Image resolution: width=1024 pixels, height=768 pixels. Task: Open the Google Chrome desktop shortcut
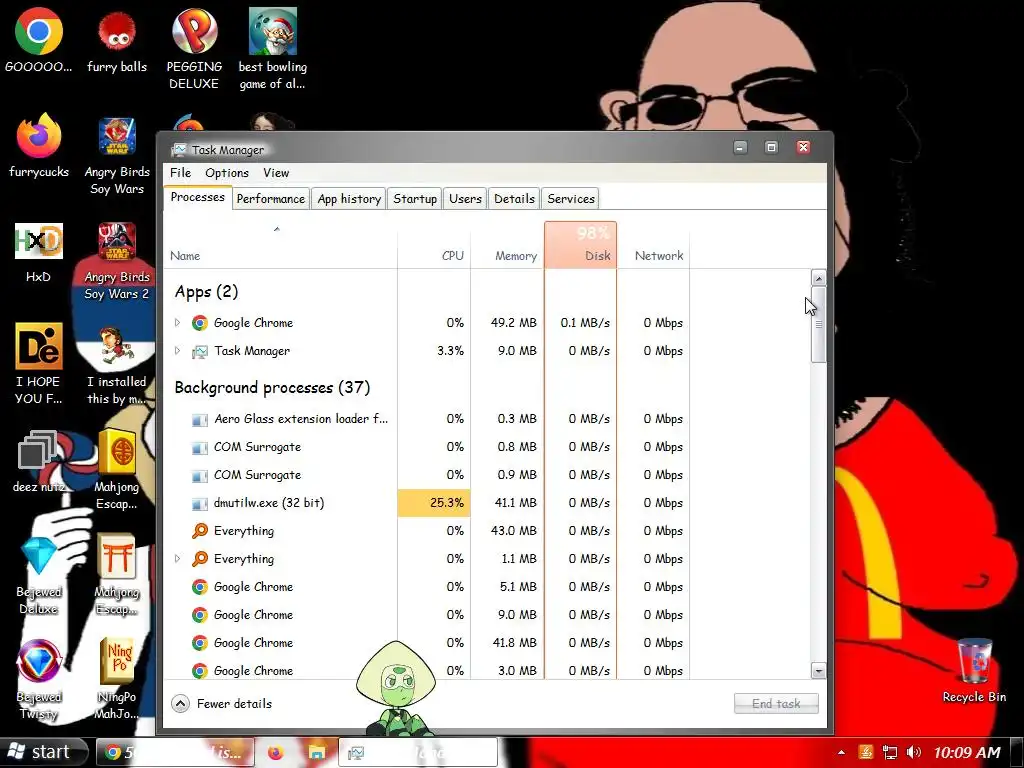(x=39, y=40)
